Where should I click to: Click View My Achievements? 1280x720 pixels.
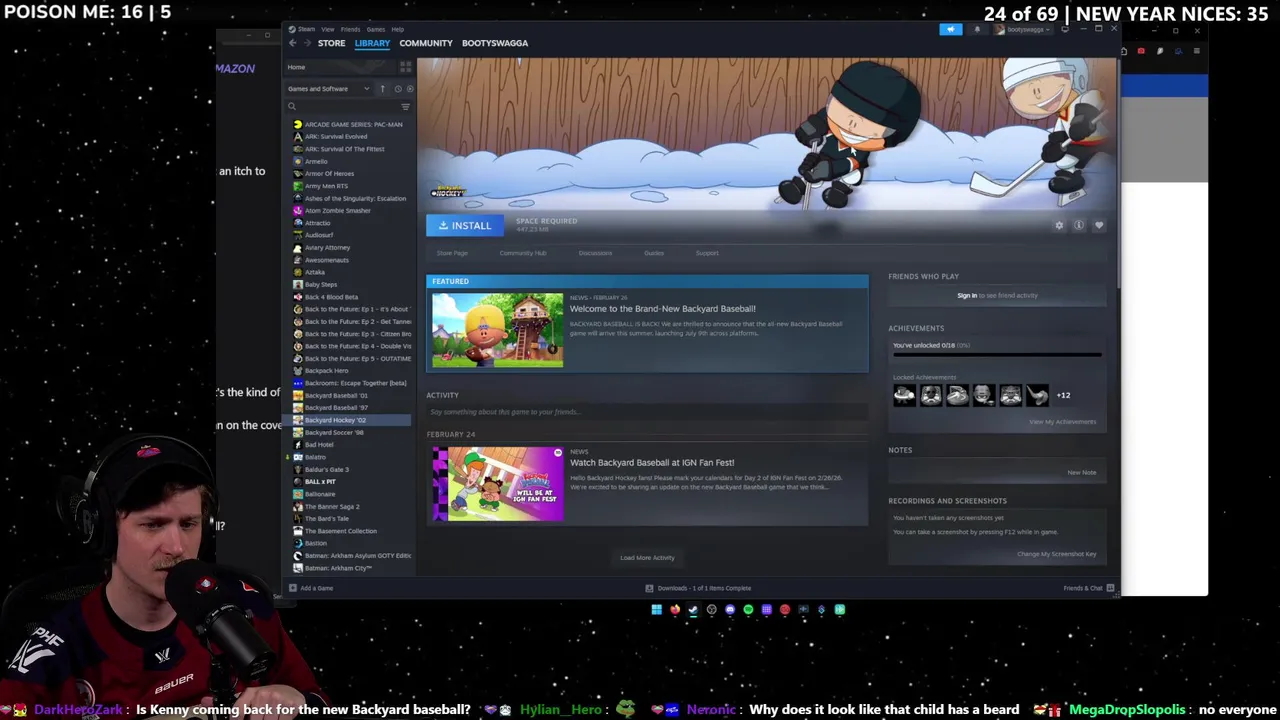pyautogui.click(x=1062, y=422)
